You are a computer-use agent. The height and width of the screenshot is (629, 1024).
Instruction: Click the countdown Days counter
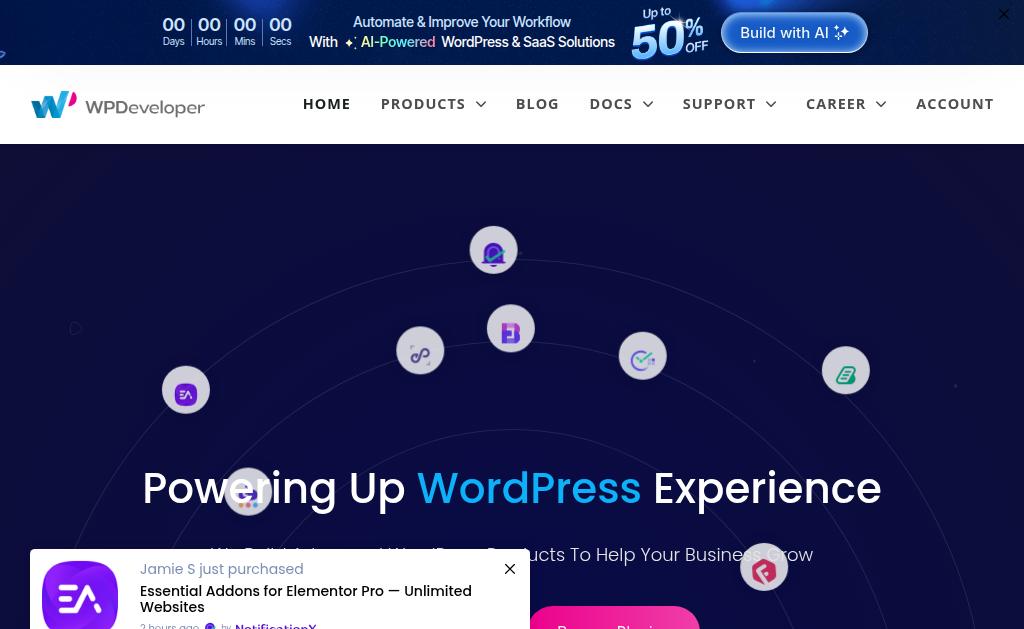pyautogui.click(x=174, y=31)
